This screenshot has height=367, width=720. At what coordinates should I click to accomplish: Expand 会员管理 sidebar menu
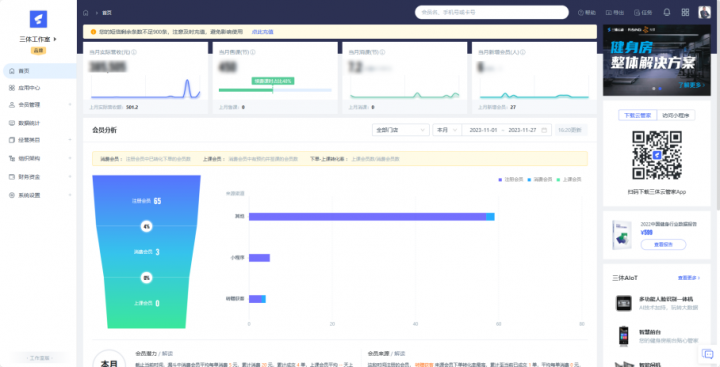pos(39,105)
